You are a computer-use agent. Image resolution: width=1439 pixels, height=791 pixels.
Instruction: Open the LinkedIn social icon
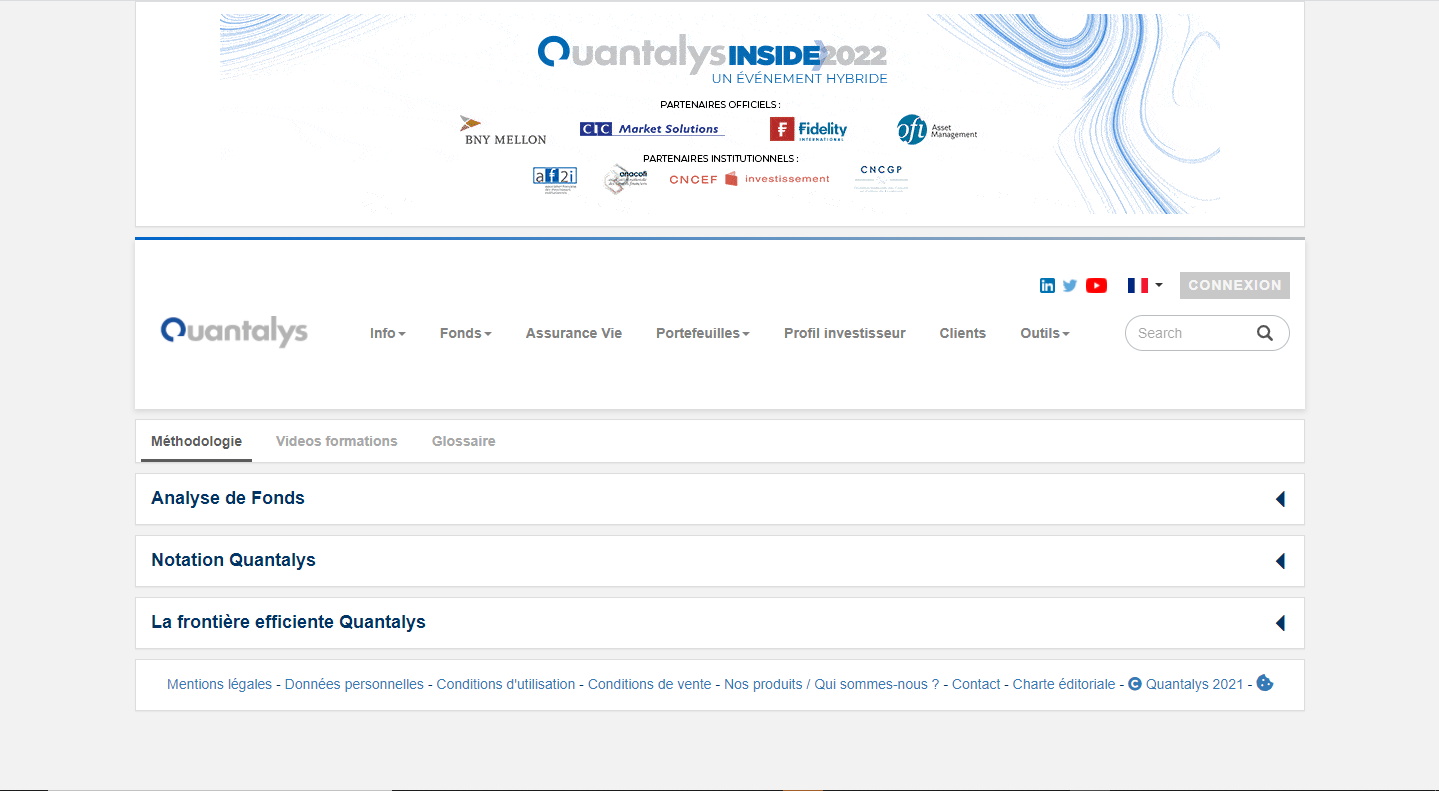click(1047, 285)
